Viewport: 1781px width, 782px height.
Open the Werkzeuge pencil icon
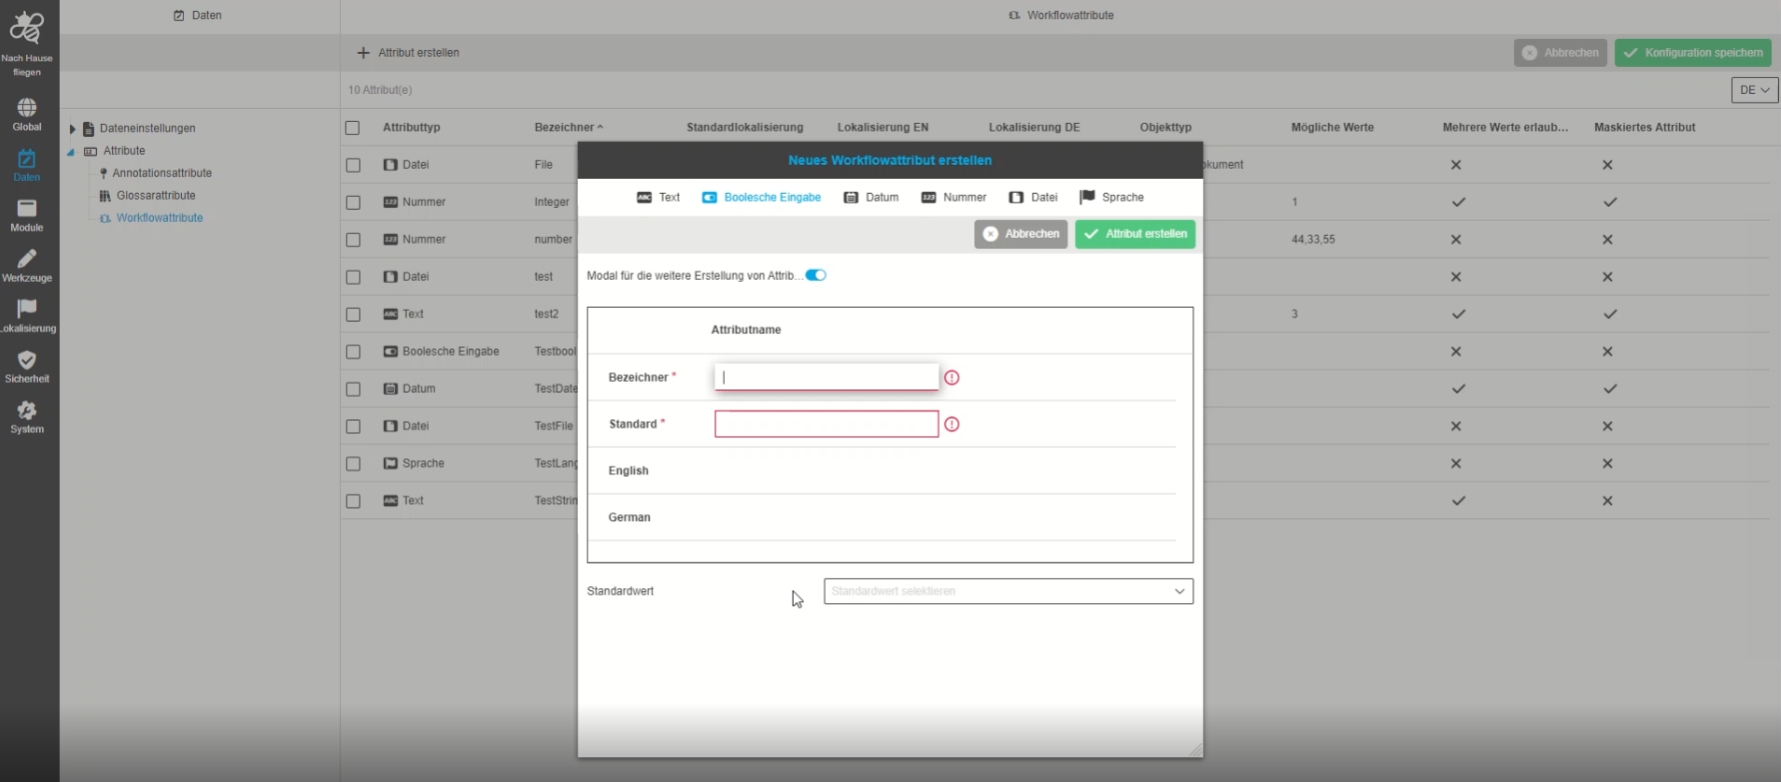(x=27, y=258)
